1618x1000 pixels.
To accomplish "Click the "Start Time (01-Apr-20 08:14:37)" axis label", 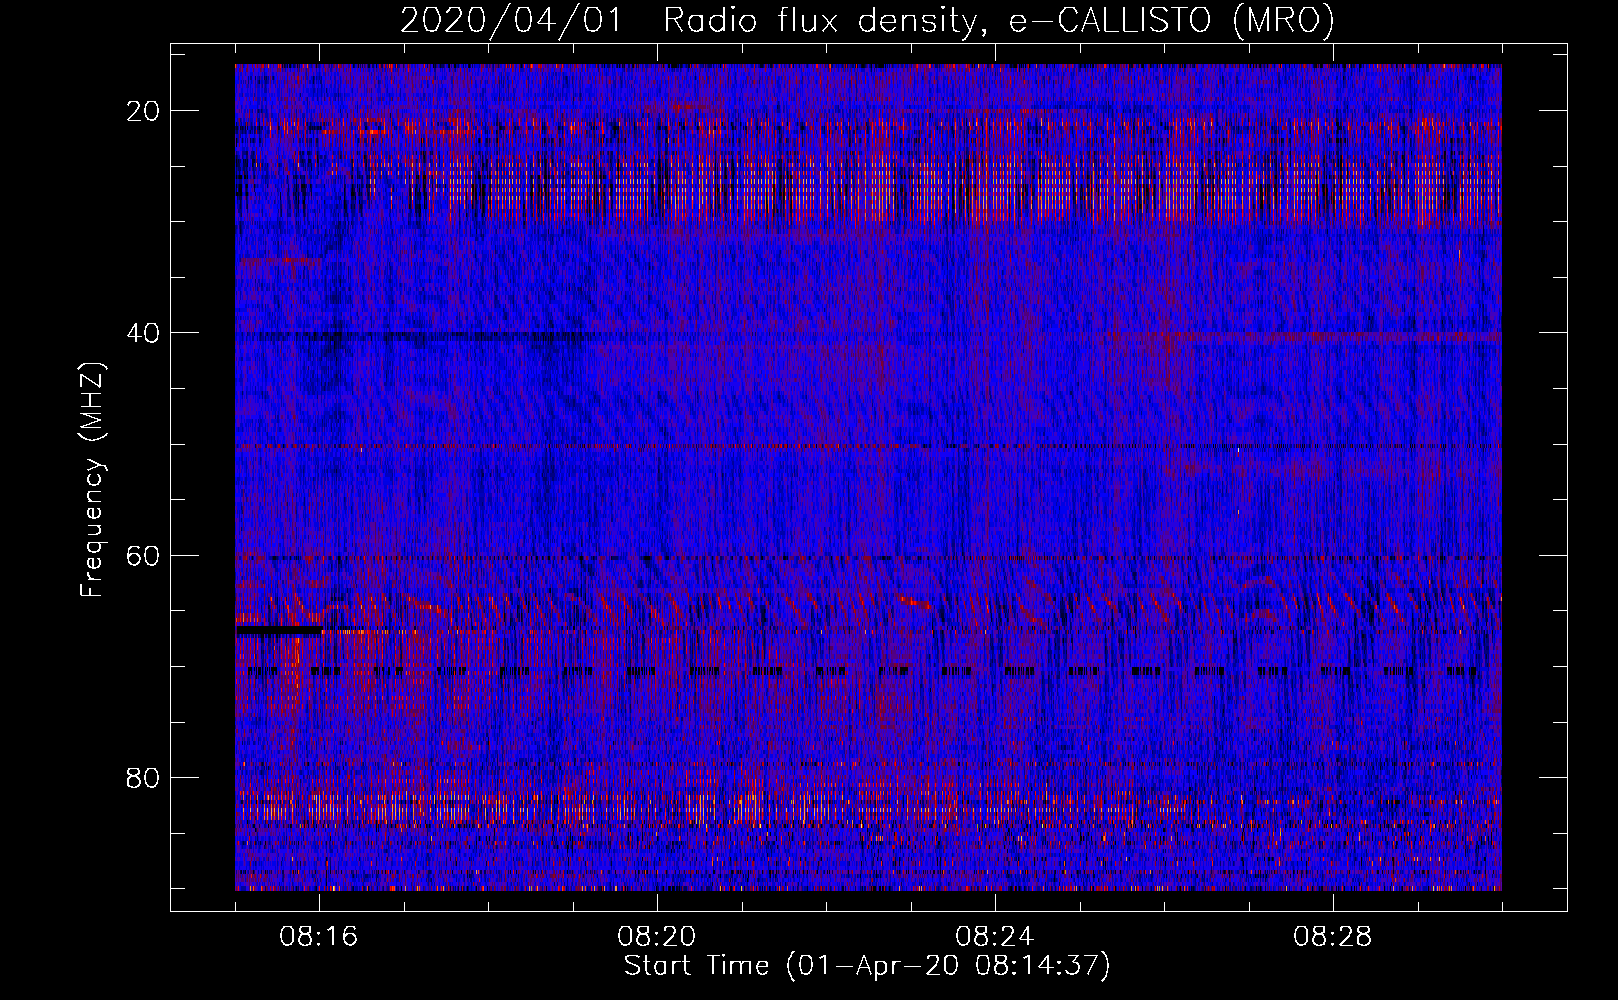I will (867, 966).
